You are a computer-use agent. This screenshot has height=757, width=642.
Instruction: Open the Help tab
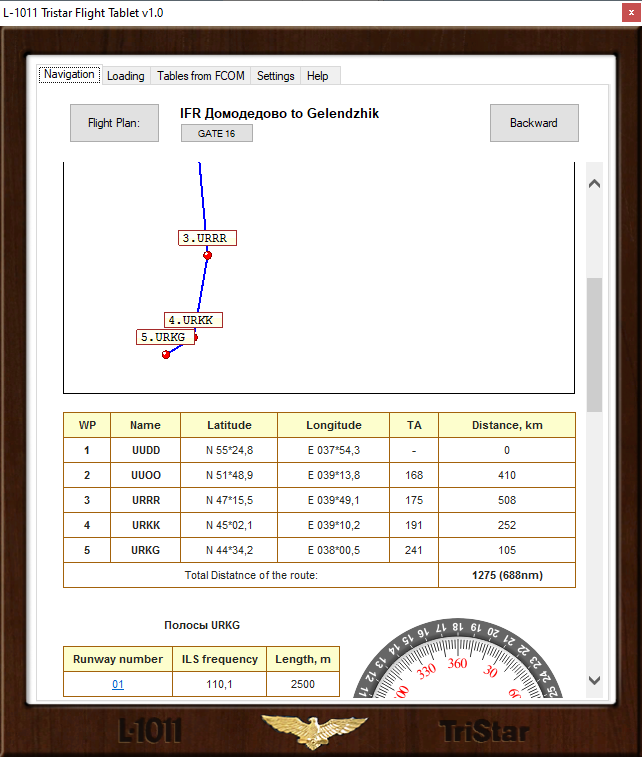pos(318,76)
